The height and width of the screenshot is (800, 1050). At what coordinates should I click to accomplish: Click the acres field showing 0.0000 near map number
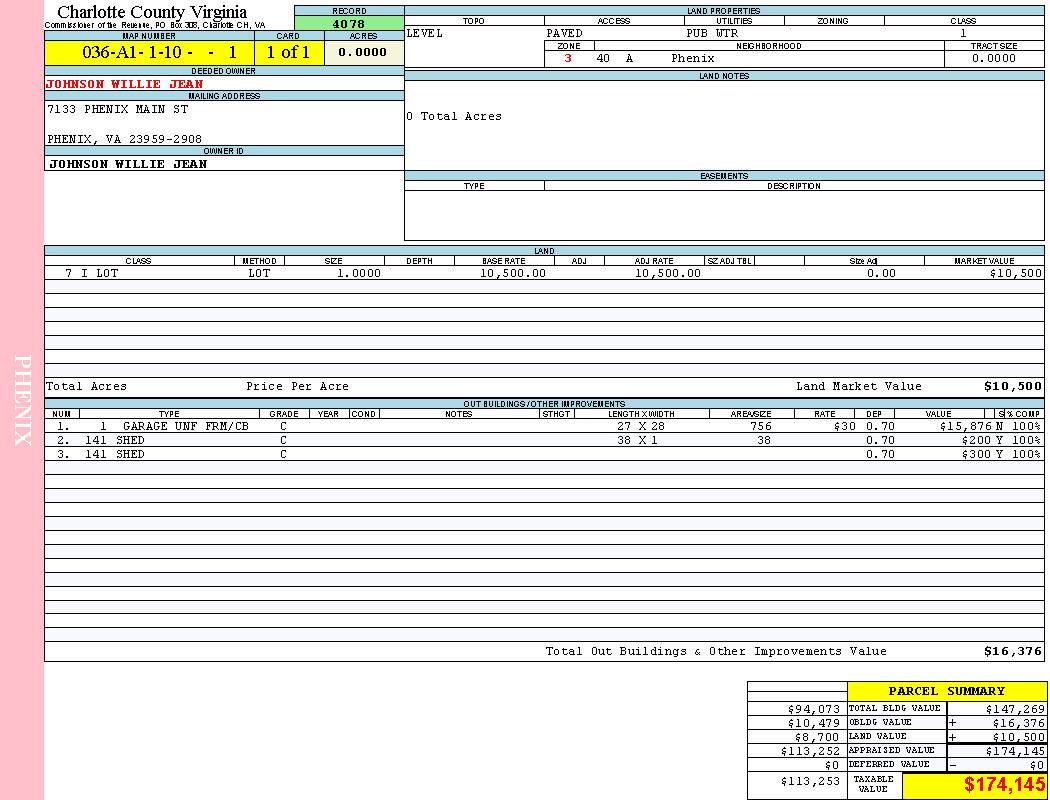tap(363, 53)
